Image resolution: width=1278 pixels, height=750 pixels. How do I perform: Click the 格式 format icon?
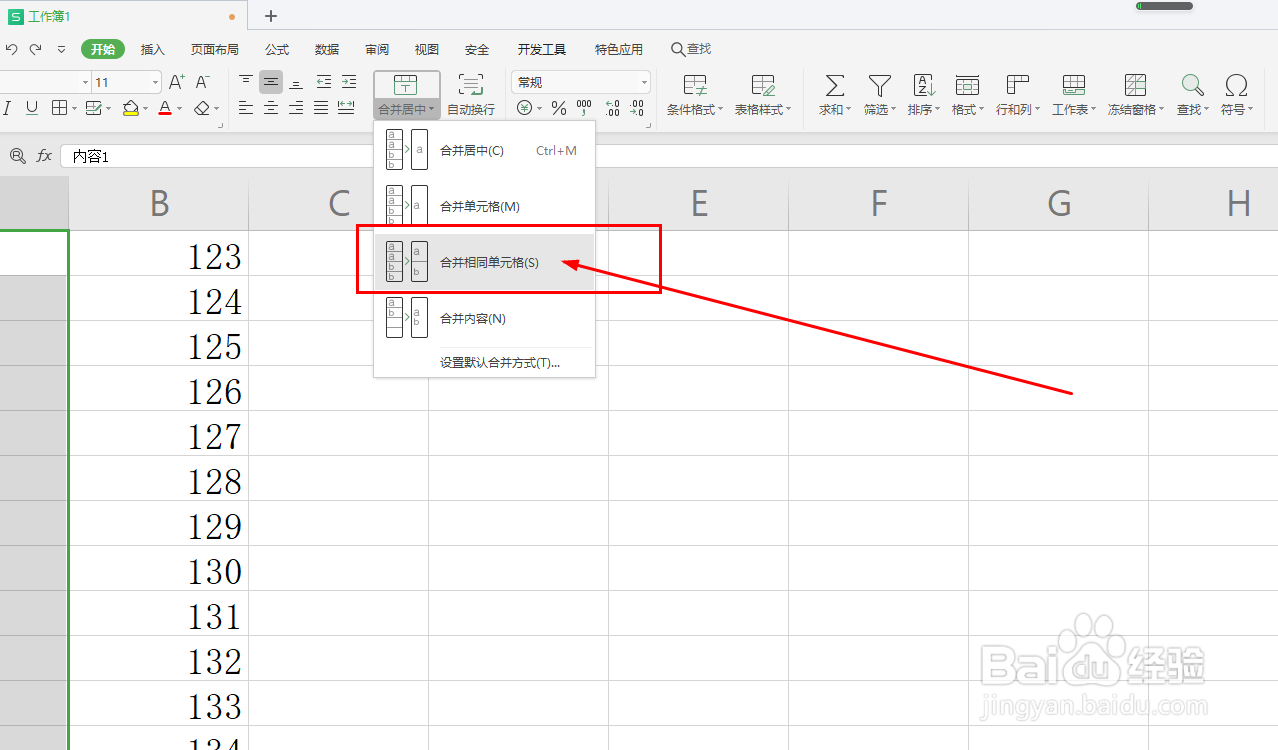967,85
